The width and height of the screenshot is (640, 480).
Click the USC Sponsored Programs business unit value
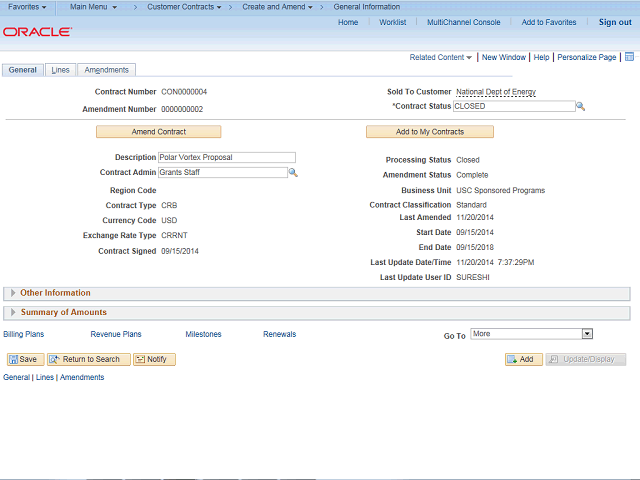(500, 191)
